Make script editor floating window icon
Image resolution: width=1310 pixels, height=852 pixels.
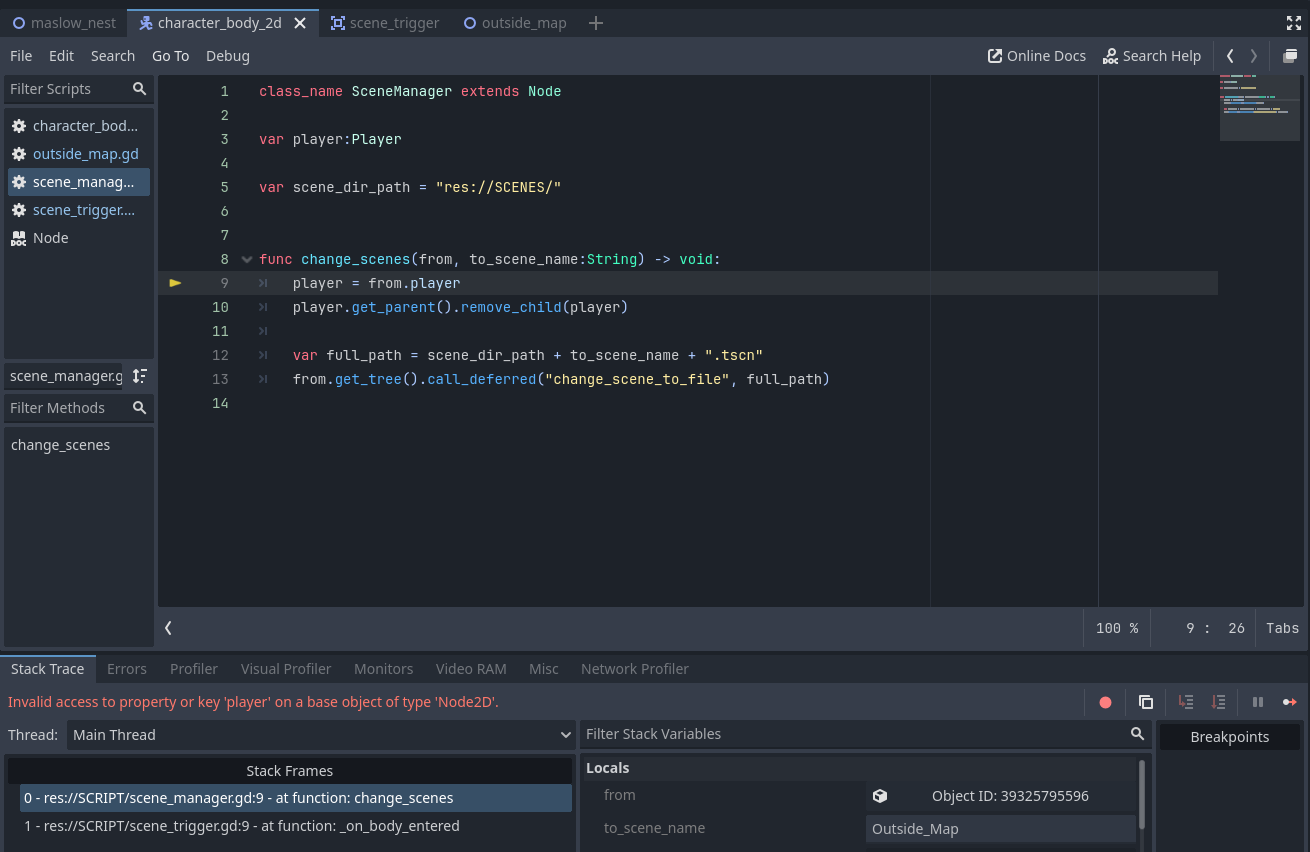pos(1290,56)
